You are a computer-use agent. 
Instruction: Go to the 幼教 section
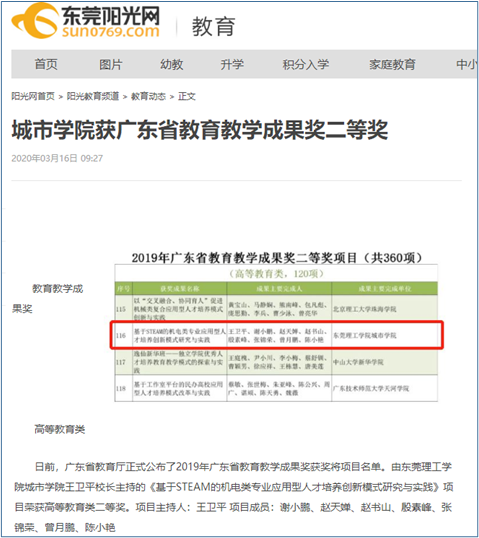(172, 64)
